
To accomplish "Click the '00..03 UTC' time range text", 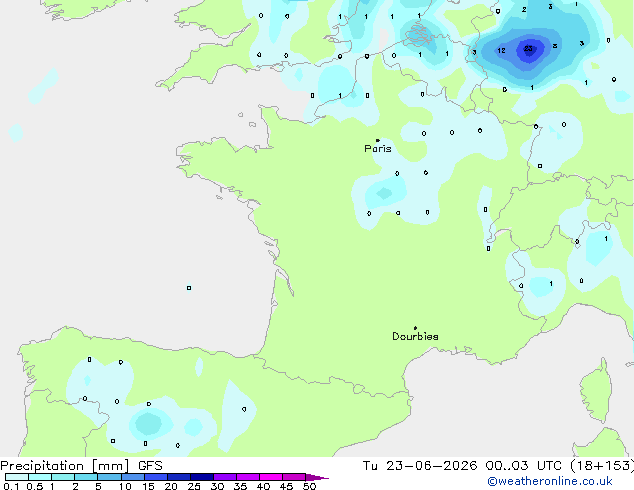I will click(524, 466).
